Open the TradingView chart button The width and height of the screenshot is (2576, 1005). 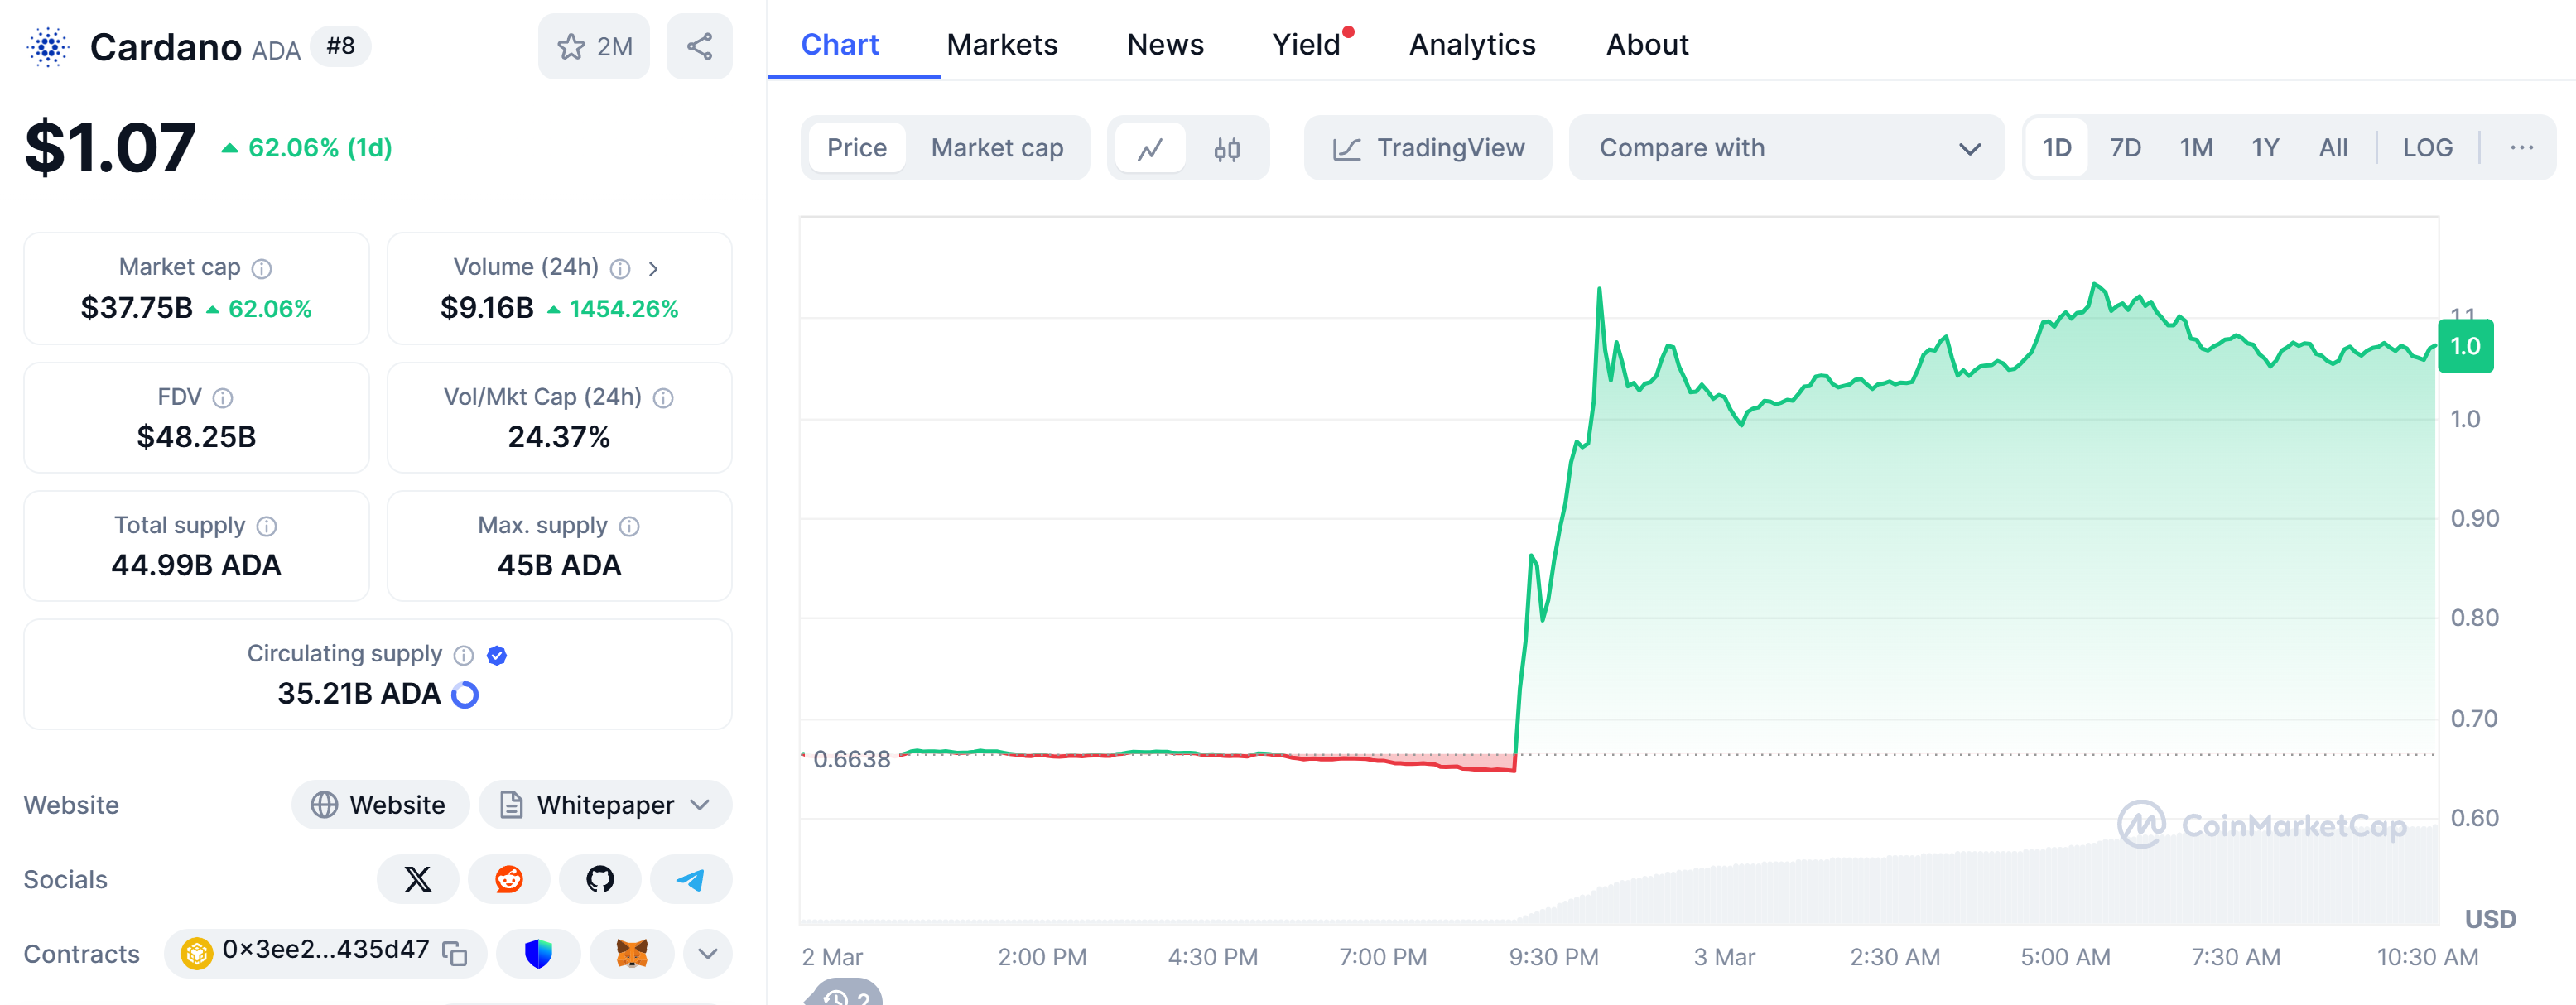pyautogui.click(x=1427, y=148)
